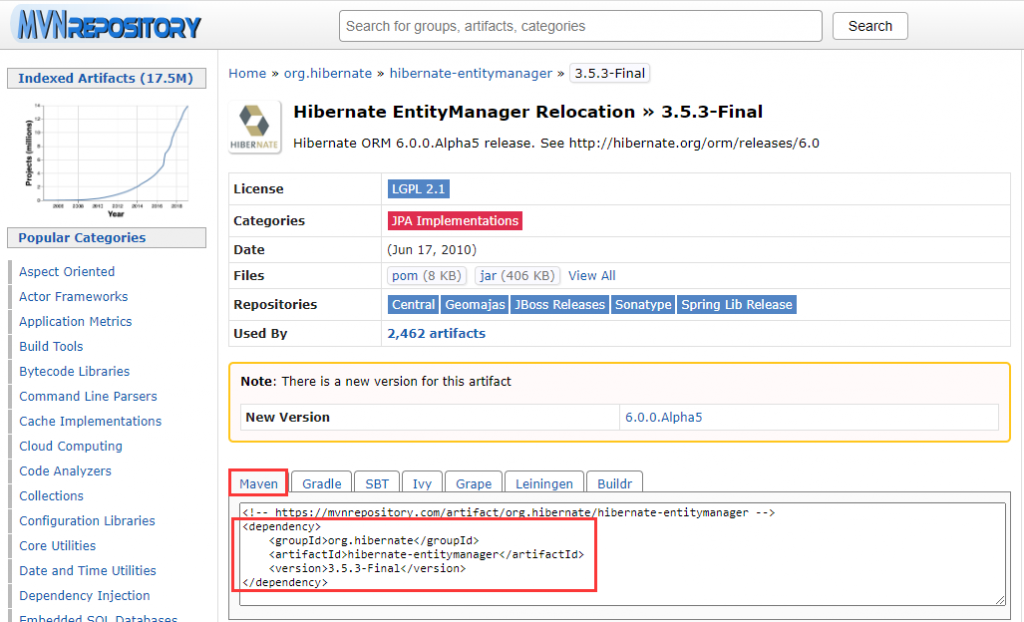
Task: Open the Central repository tag
Action: 413,304
